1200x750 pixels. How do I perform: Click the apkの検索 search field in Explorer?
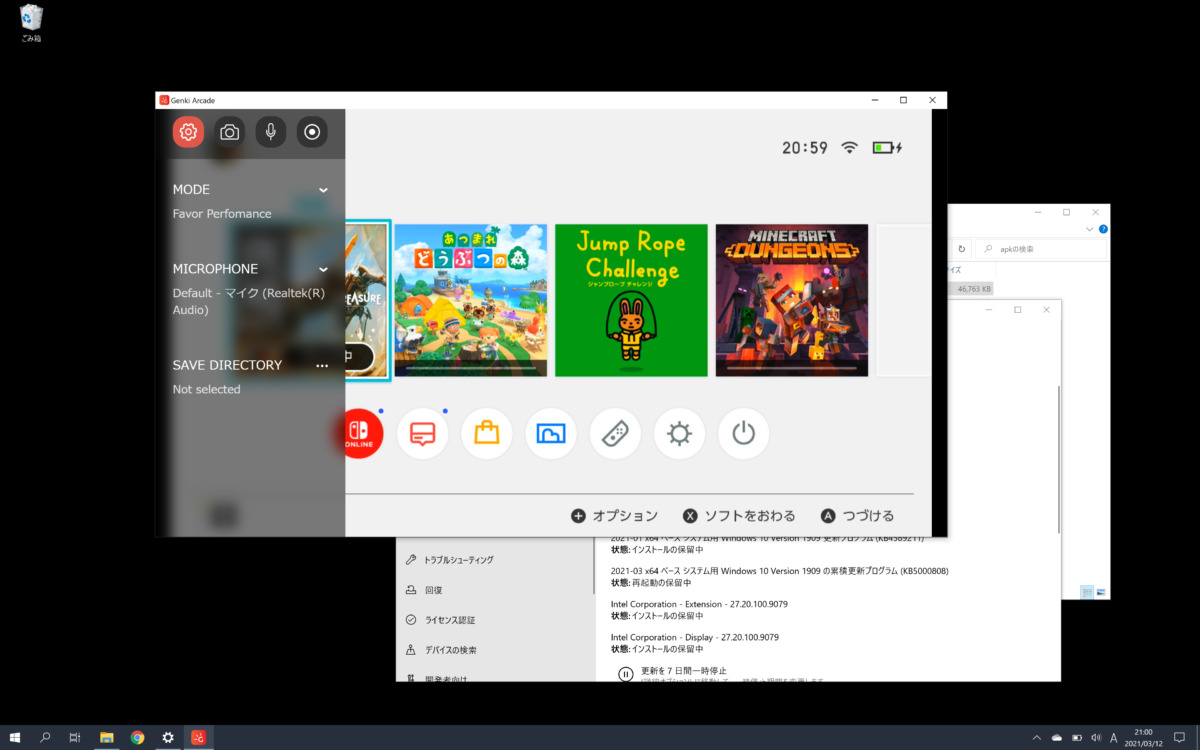(x=1042, y=249)
